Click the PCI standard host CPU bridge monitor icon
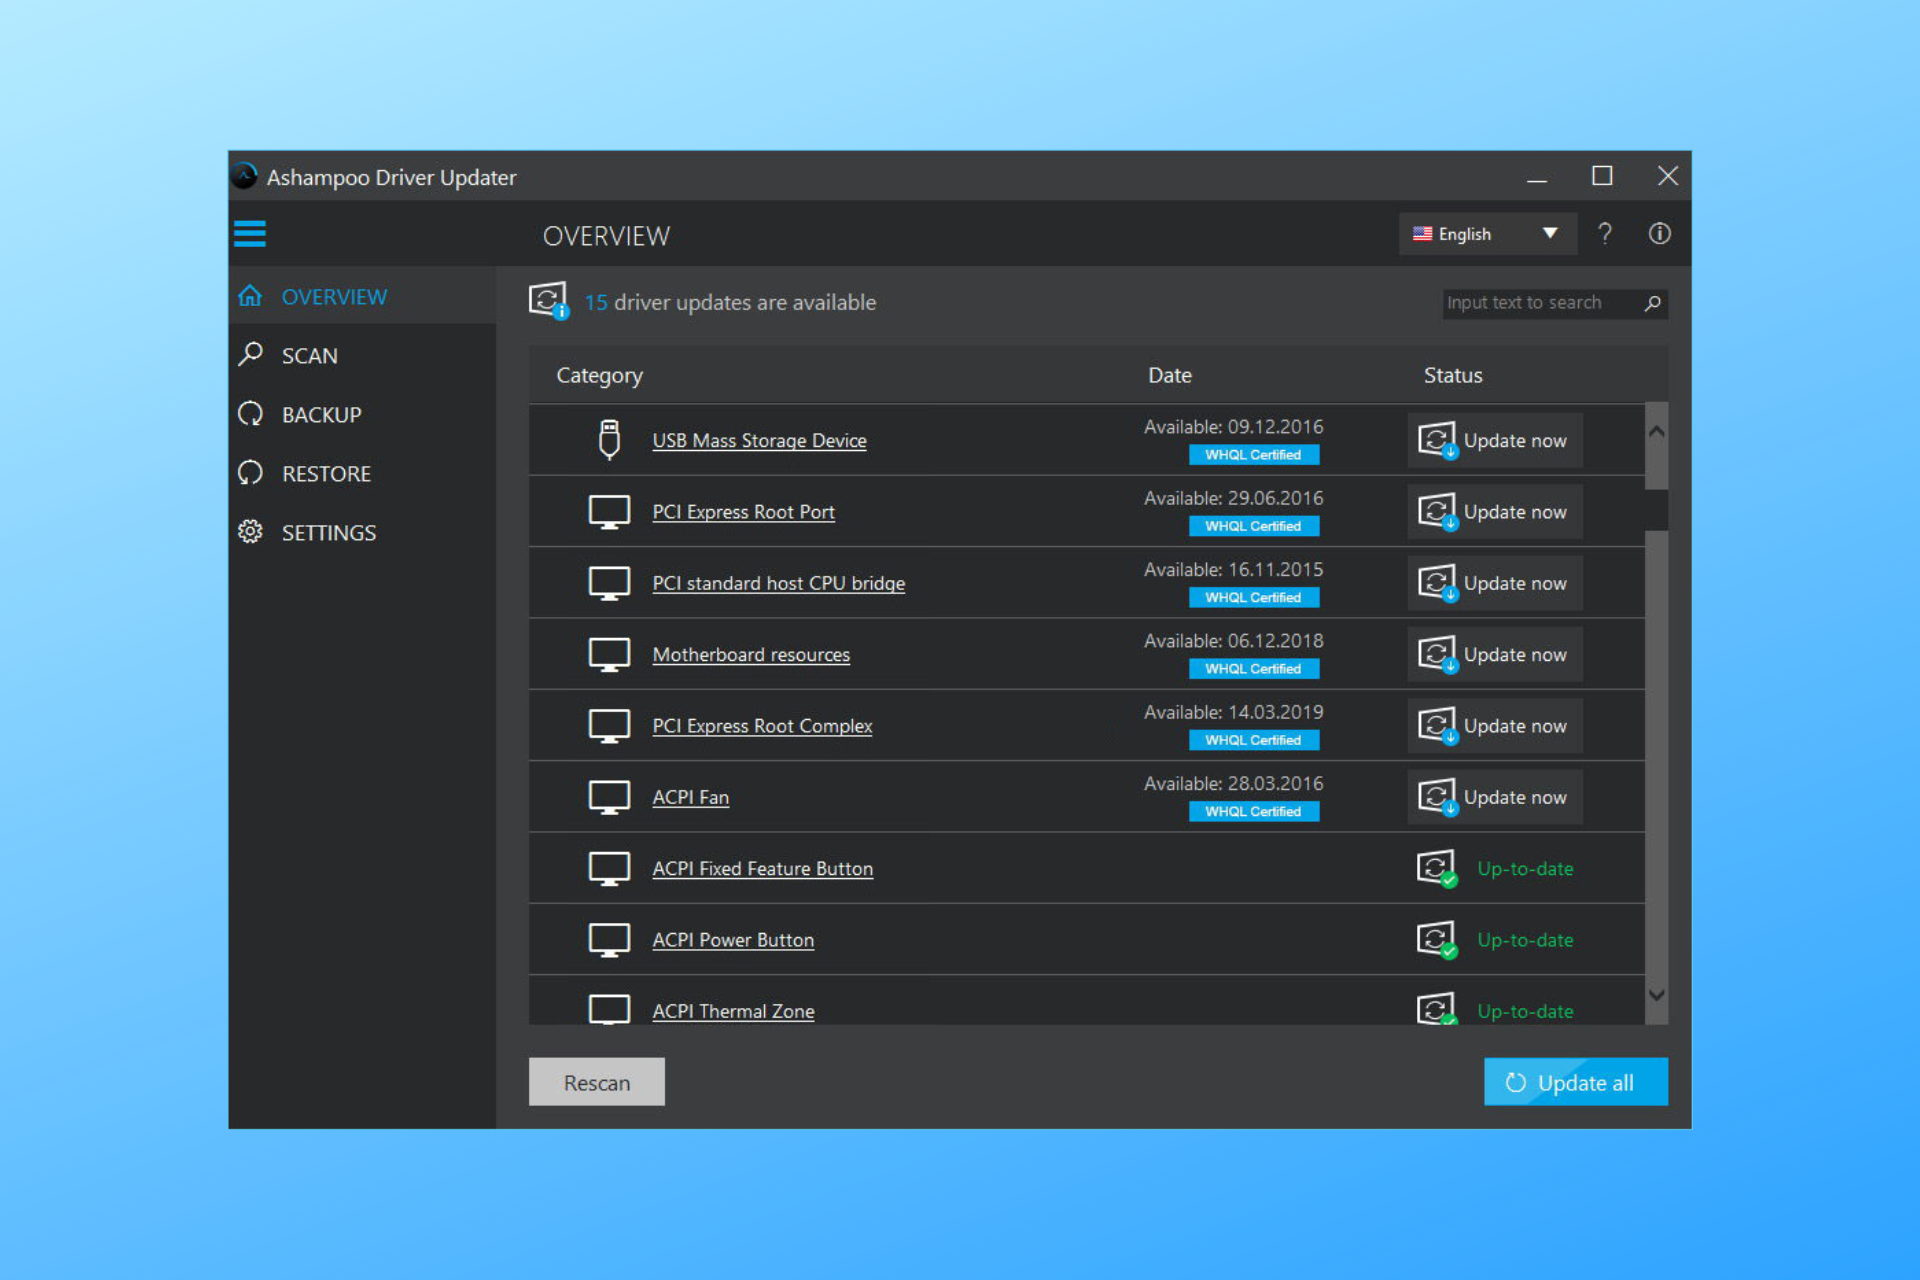Image resolution: width=1920 pixels, height=1280 pixels. click(x=609, y=583)
